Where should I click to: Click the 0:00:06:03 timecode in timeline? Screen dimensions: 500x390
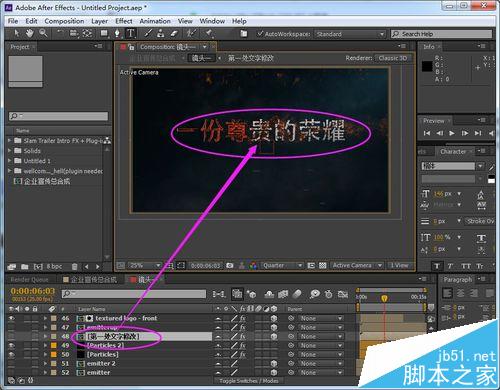click(x=32, y=291)
